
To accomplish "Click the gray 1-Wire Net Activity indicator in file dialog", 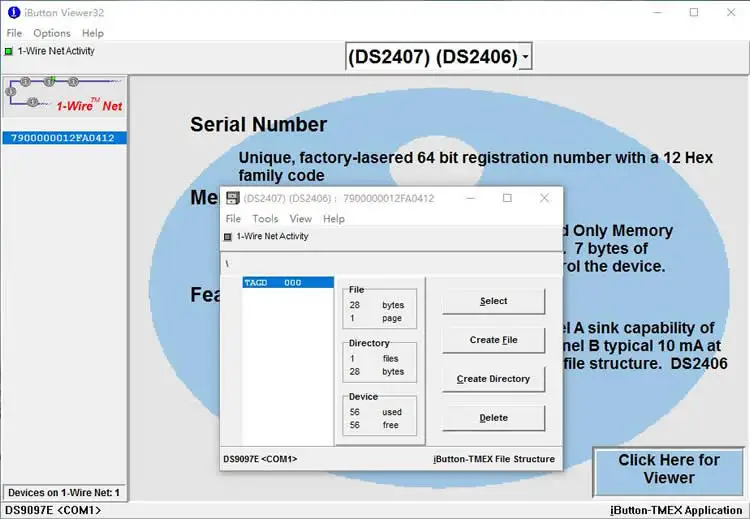I will [228, 237].
